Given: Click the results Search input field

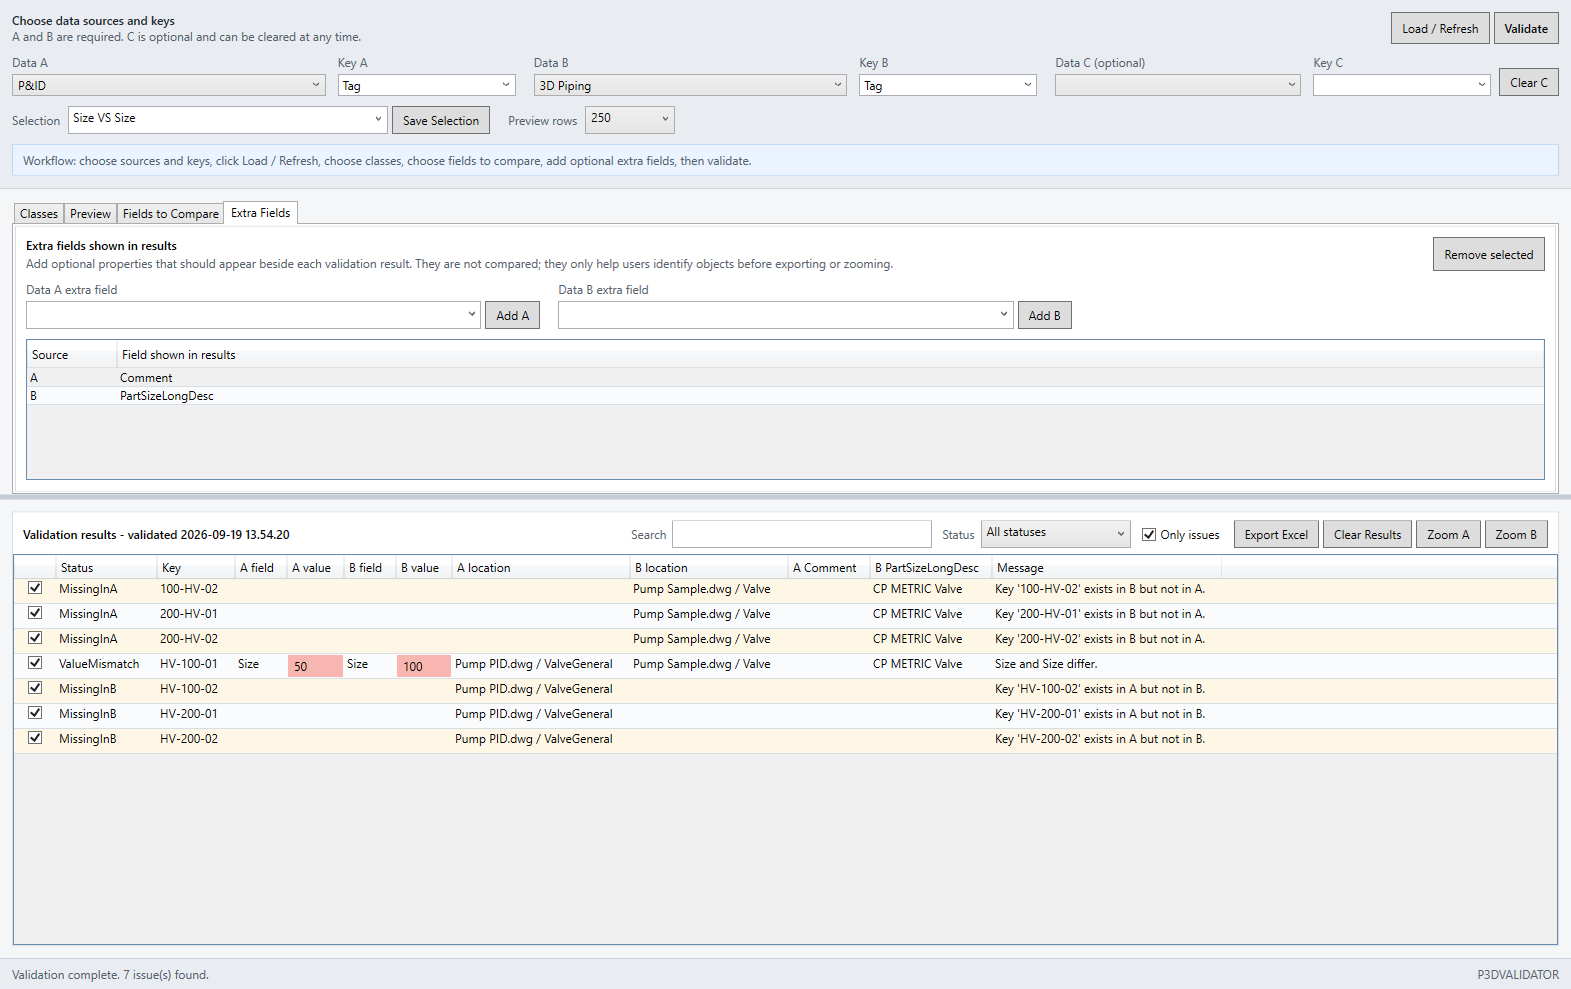Looking at the screenshot, I should (802, 534).
